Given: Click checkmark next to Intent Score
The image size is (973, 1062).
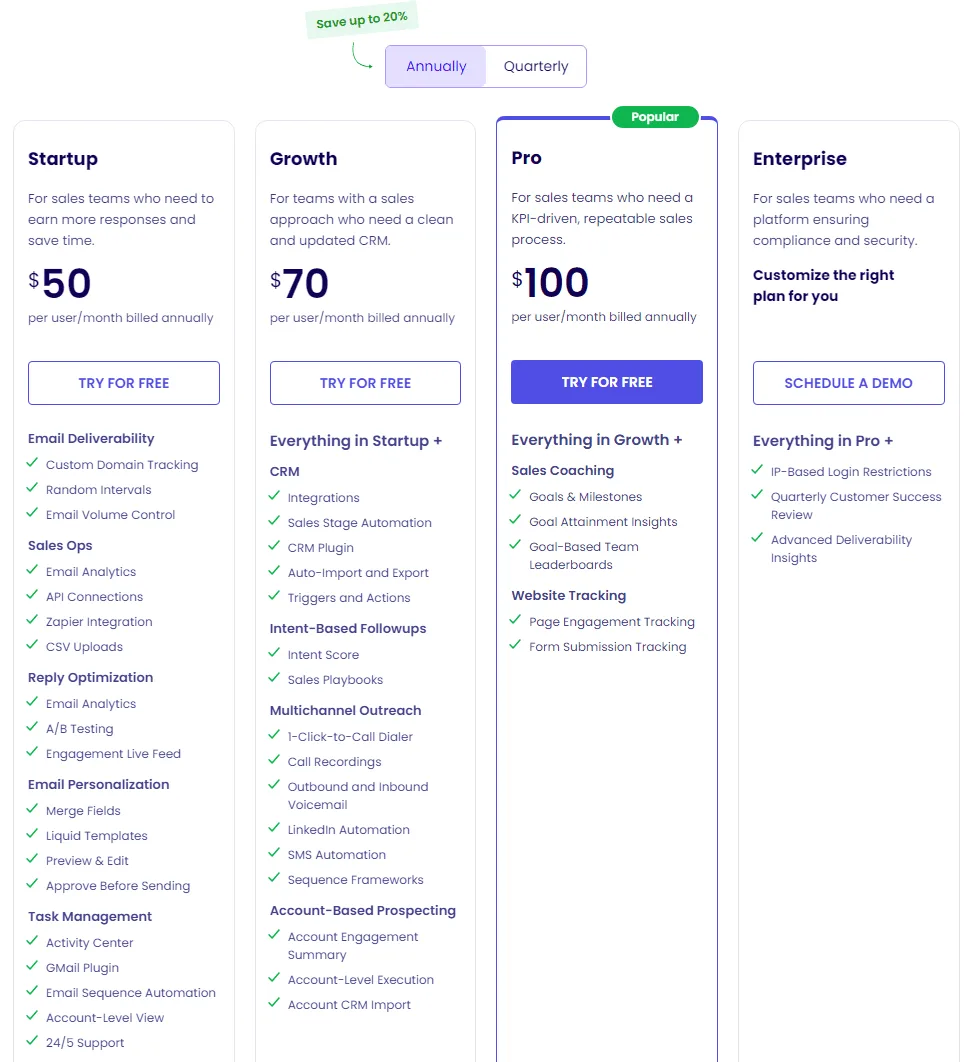Looking at the screenshot, I should point(275,654).
